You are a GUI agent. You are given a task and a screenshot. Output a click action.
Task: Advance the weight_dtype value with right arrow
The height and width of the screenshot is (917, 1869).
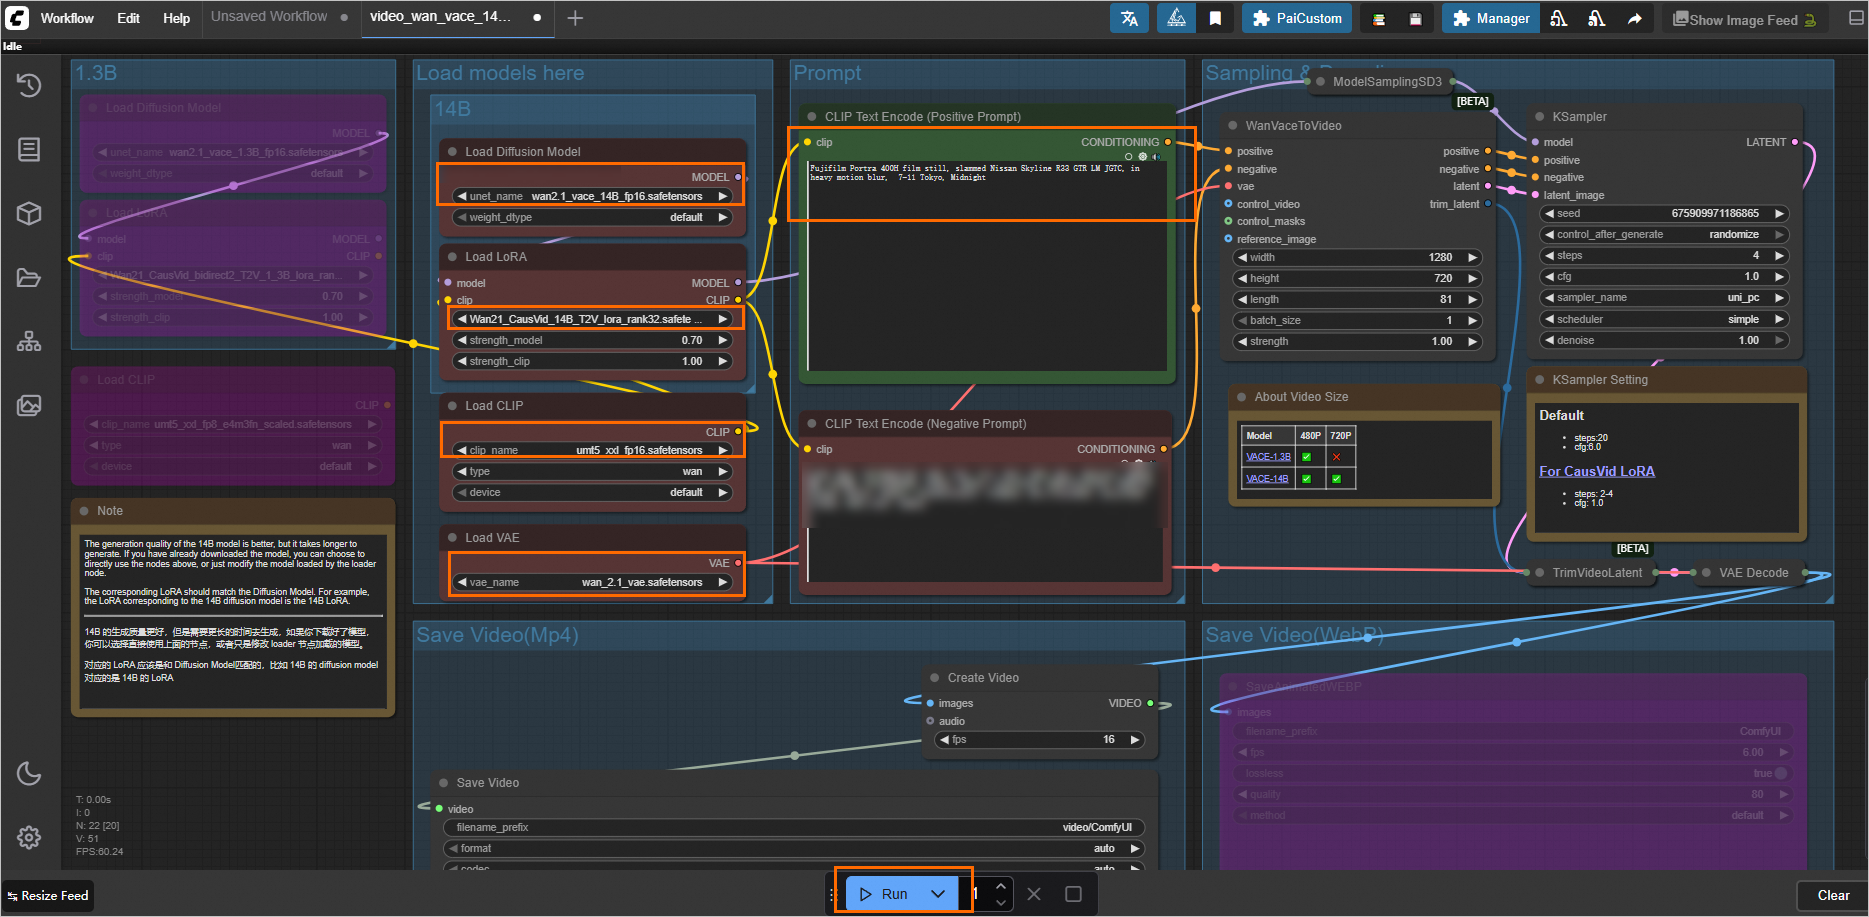[723, 217]
